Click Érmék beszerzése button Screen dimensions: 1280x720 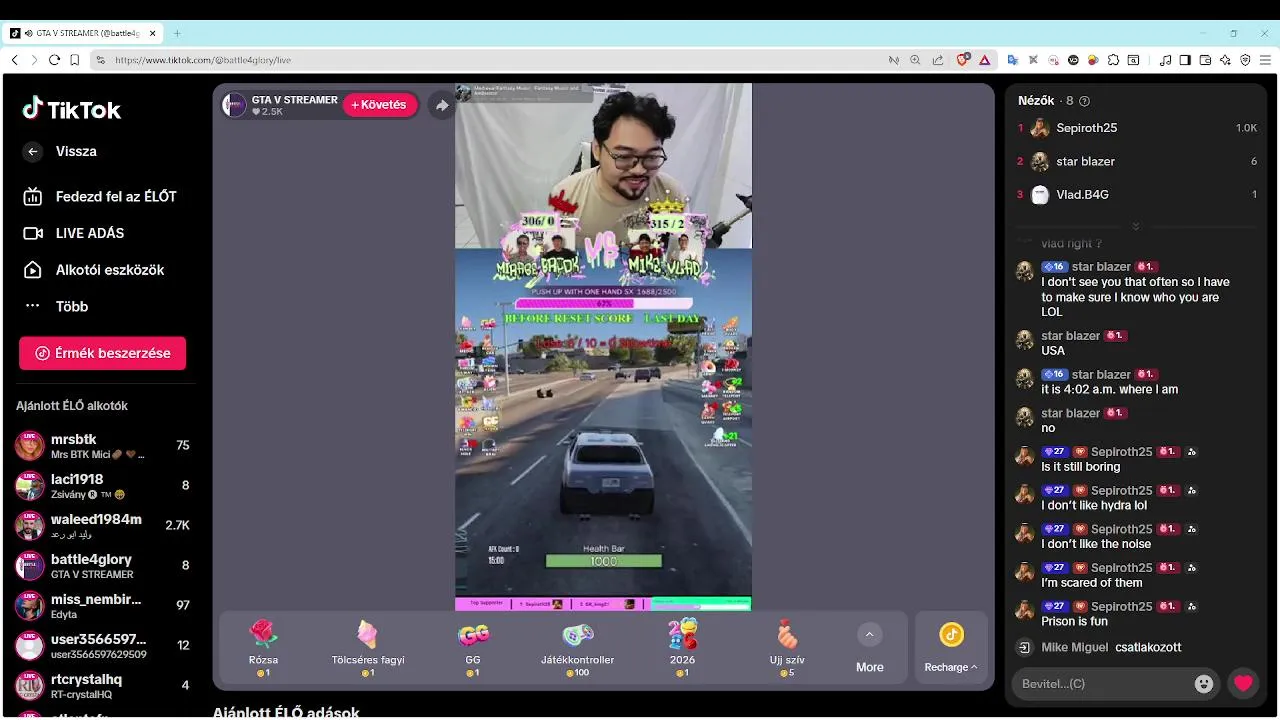pyautogui.click(x=102, y=353)
